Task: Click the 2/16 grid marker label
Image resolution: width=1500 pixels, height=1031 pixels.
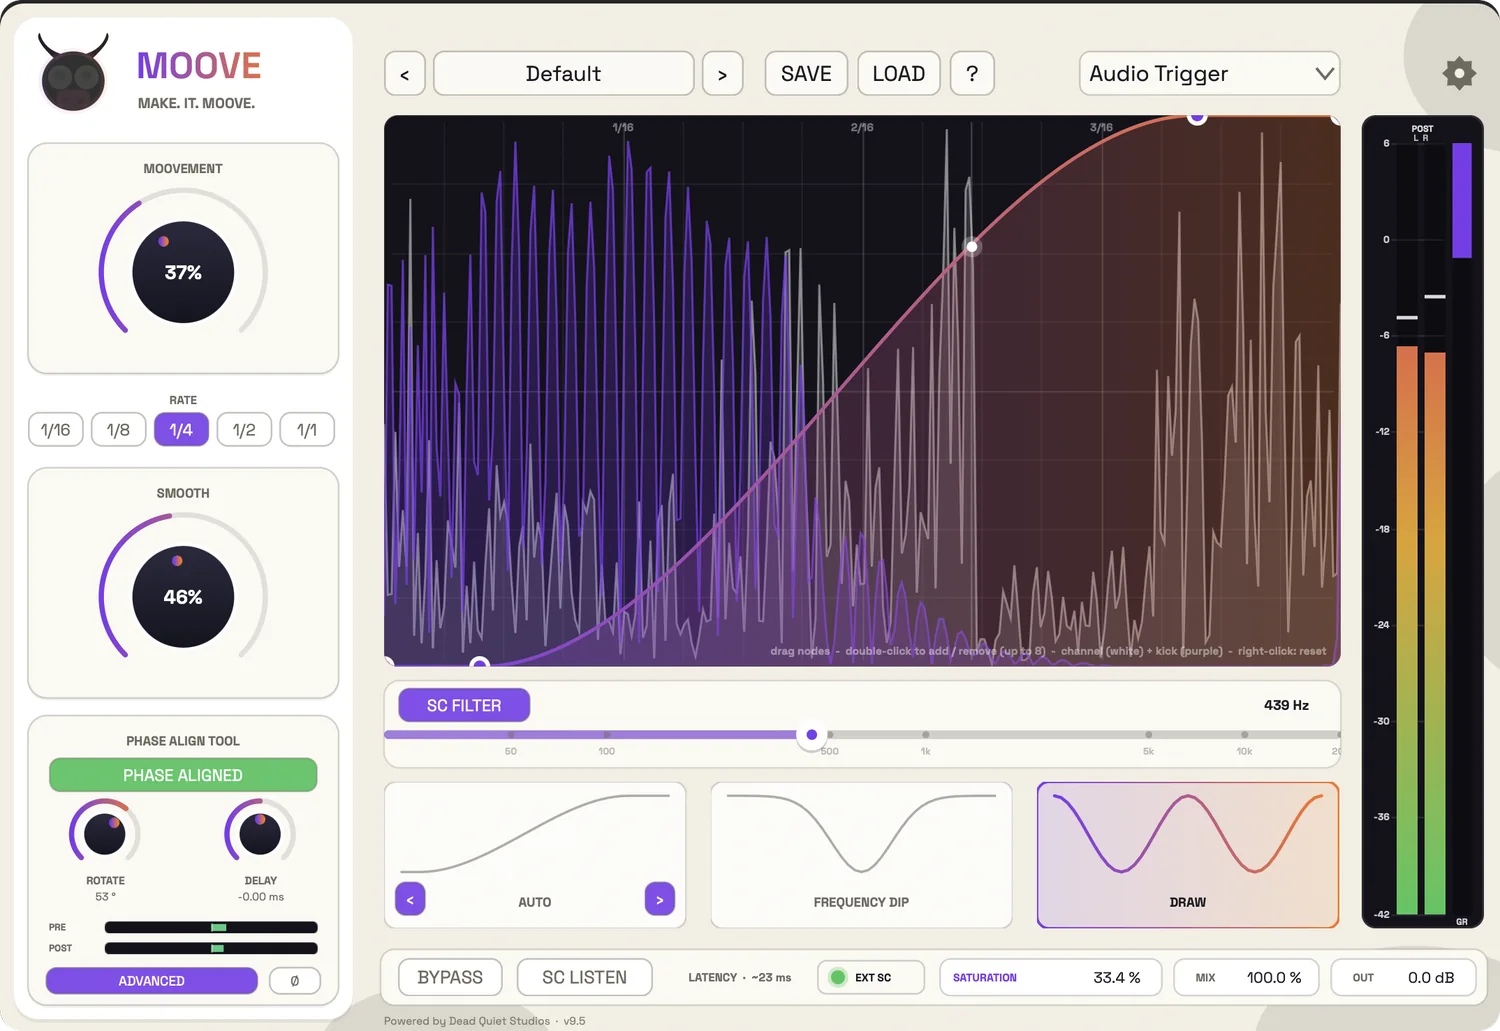Action: (862, 127)
